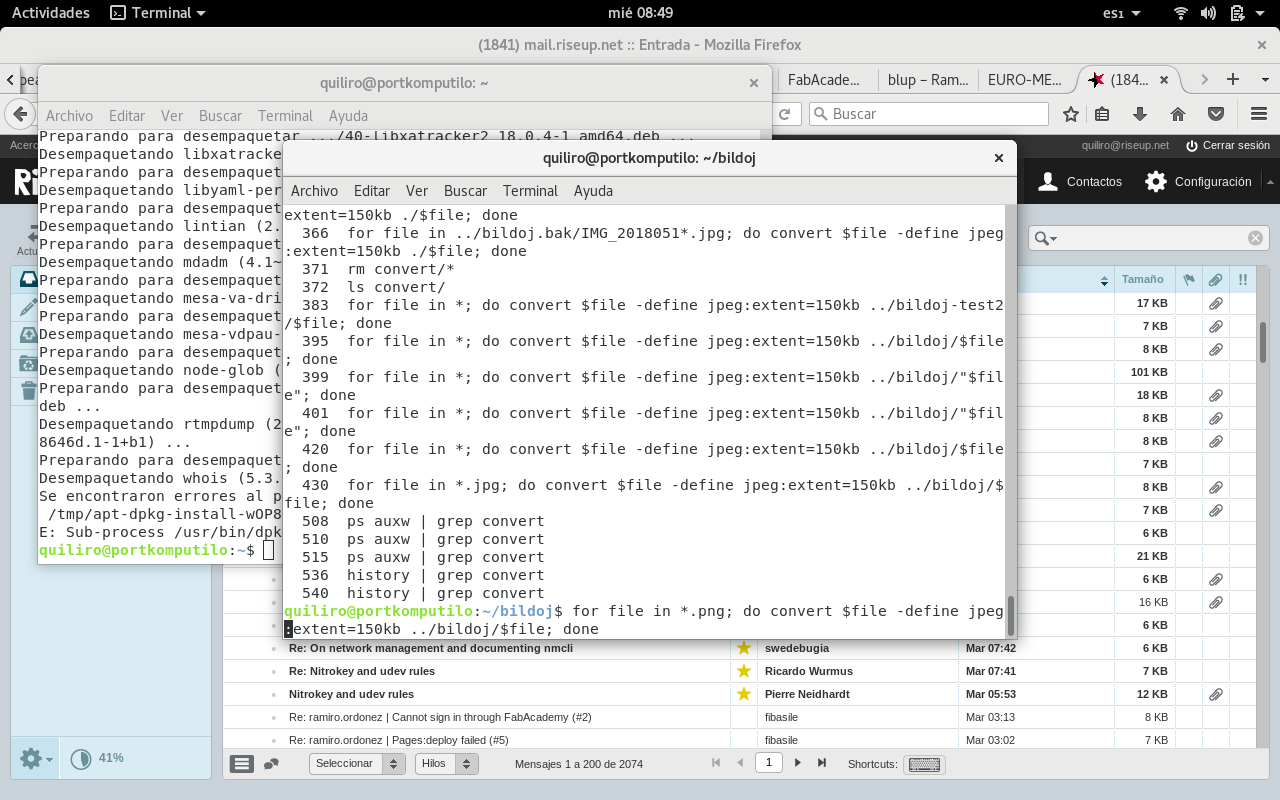Image resolution: width=1280 pixels, height=800 pixels.
Task: Open the Firefox downloads arrow
Action: (x=1139, y=114)
